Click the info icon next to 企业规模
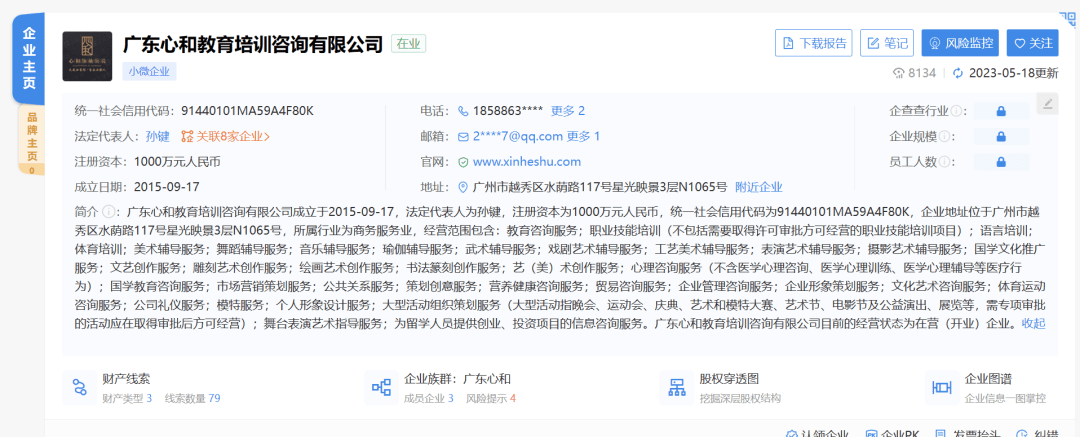The image size is (1080, 437). 944,136
